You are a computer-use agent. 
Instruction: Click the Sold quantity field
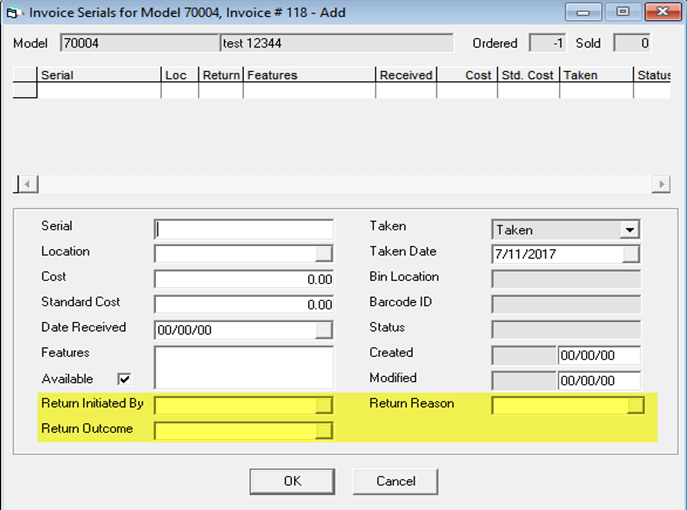(632, 43)
